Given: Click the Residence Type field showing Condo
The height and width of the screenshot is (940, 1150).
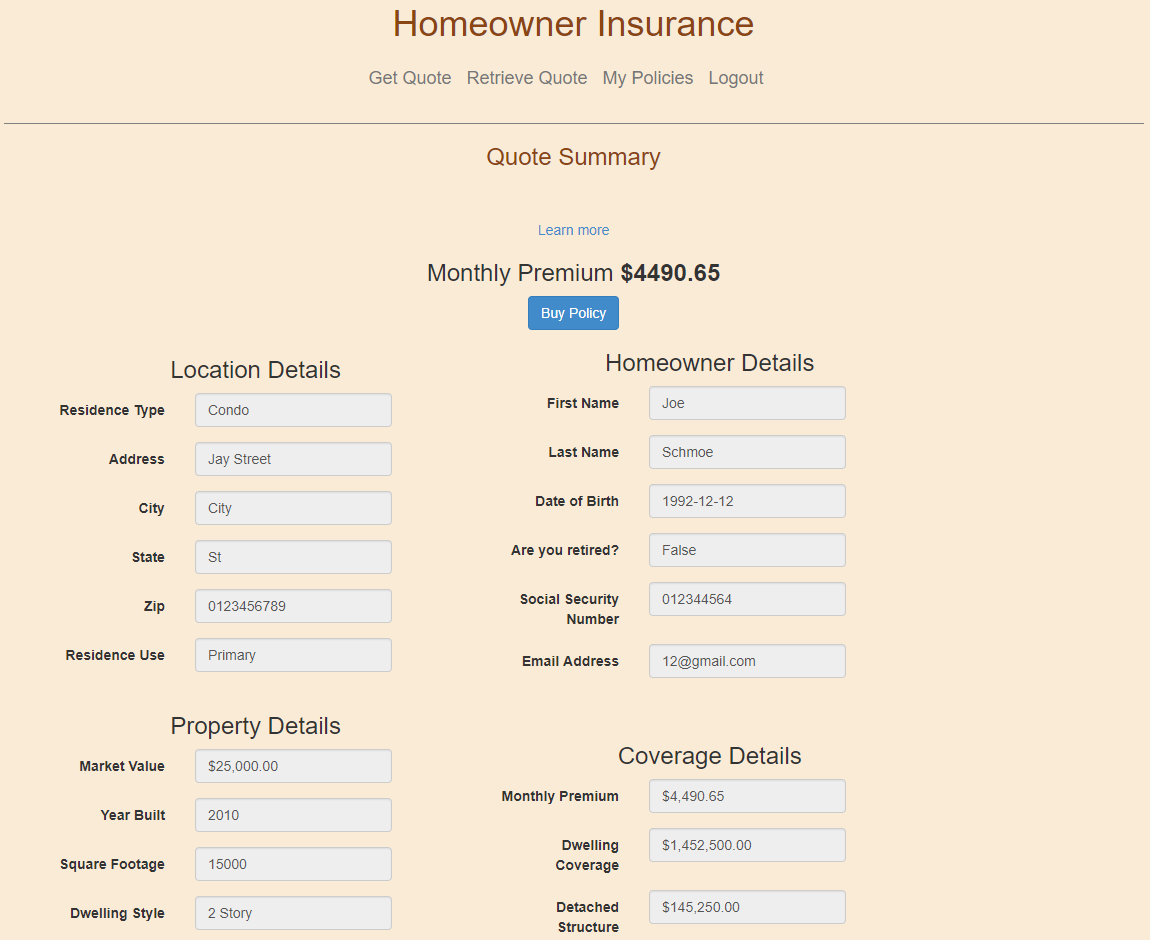Looking at the screenshot, I should pyautogui.click(x=293, y=410).
